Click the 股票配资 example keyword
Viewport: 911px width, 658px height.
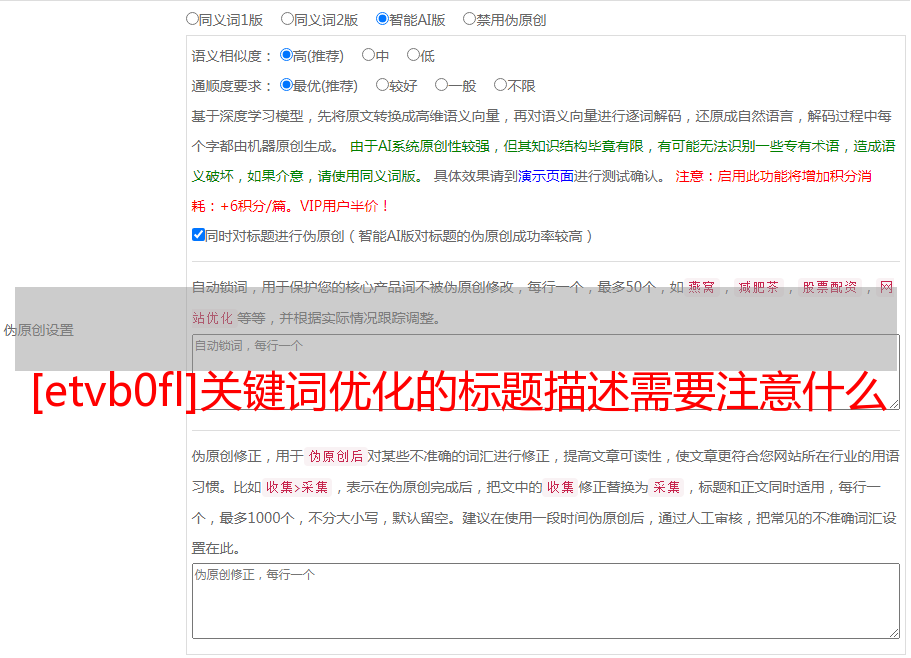pos(830,287)
